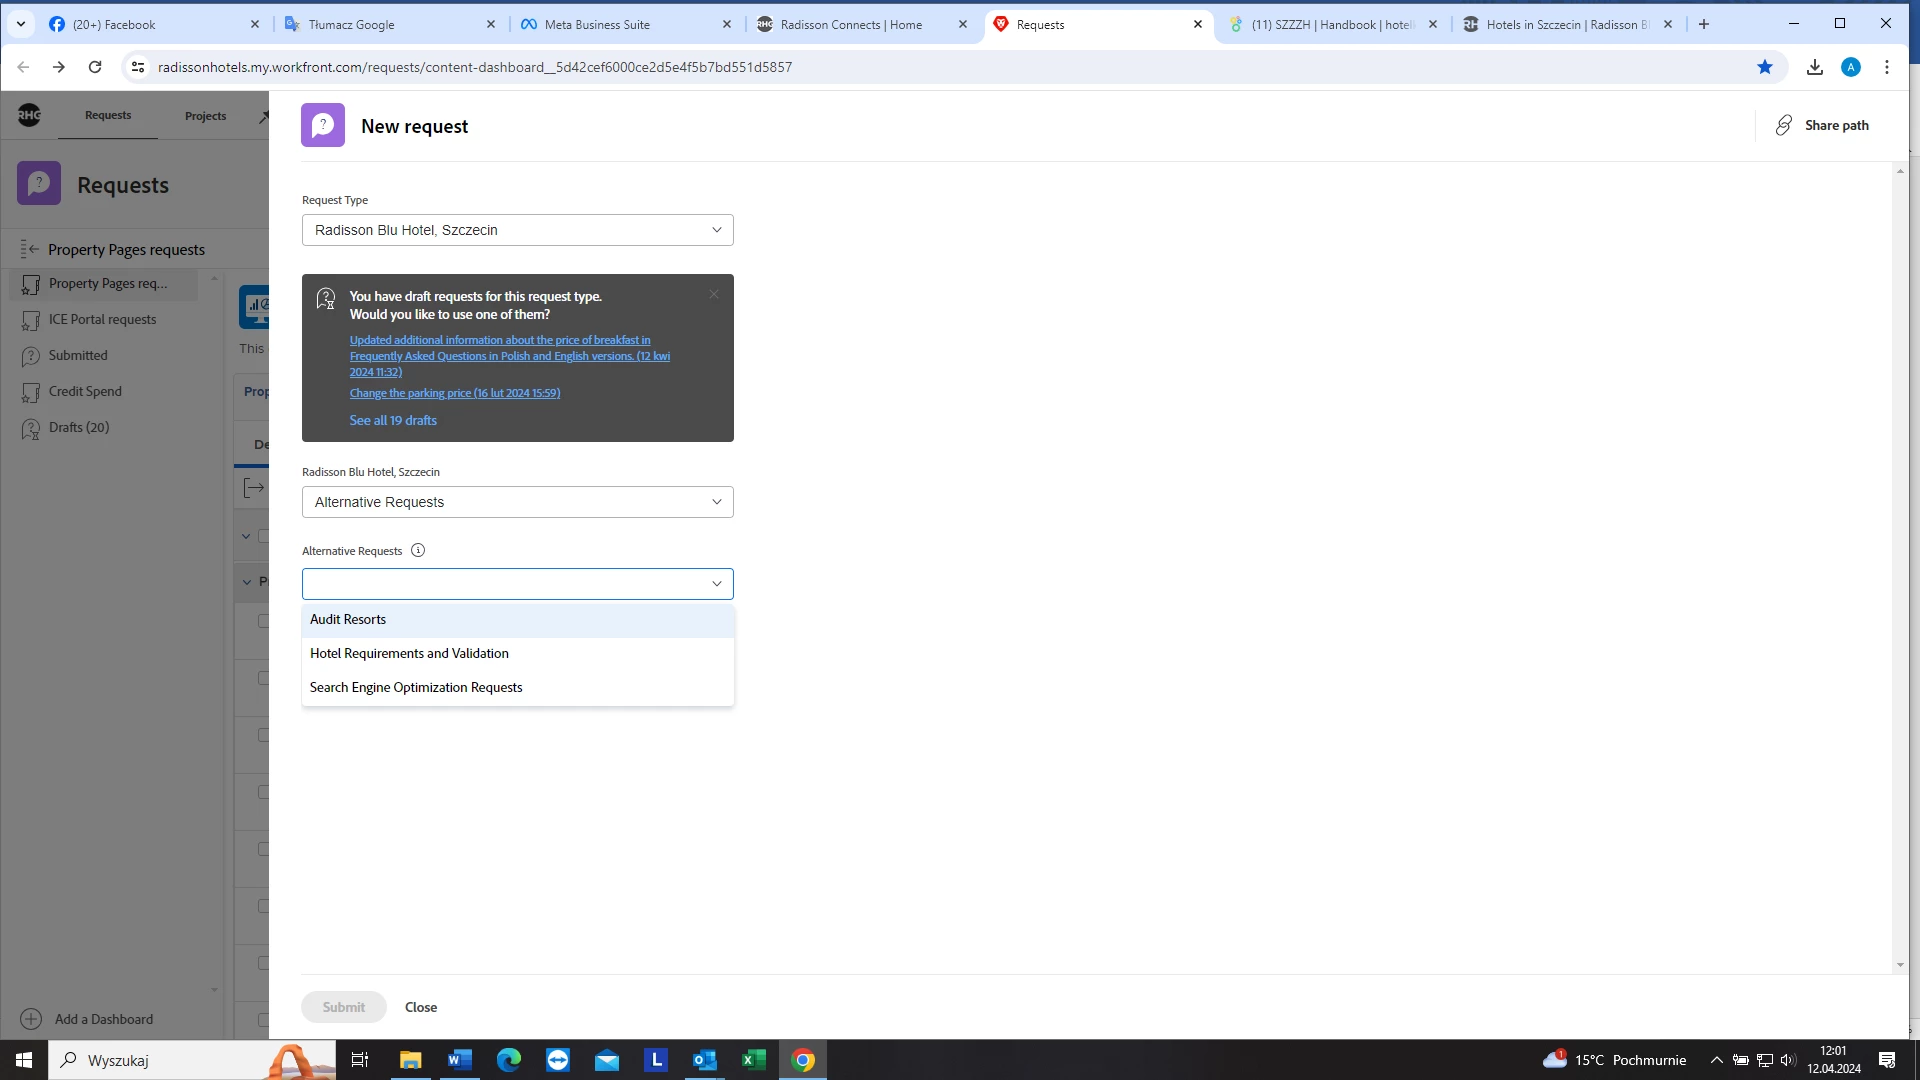Click the form's vertical scrollbar down arrow
Viewport: 1920px width, 1080px height.
1900,965
